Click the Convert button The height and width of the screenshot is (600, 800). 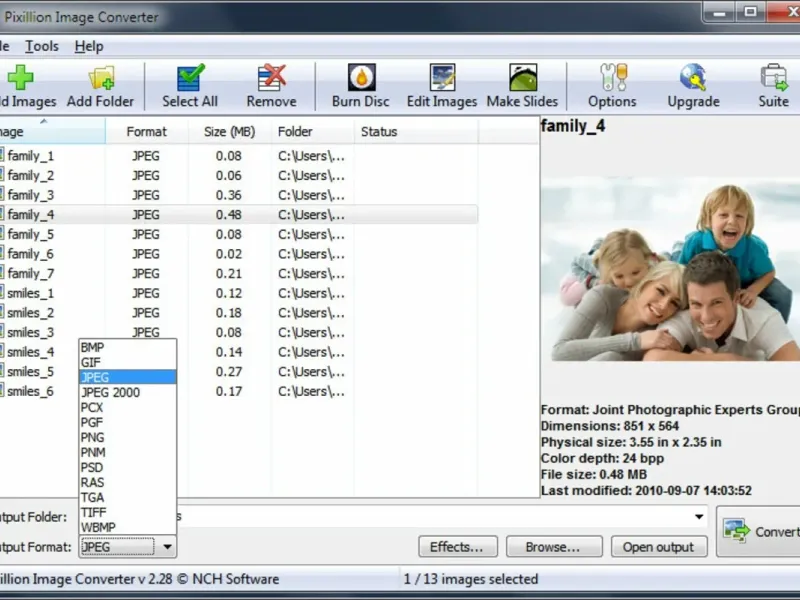758,532
